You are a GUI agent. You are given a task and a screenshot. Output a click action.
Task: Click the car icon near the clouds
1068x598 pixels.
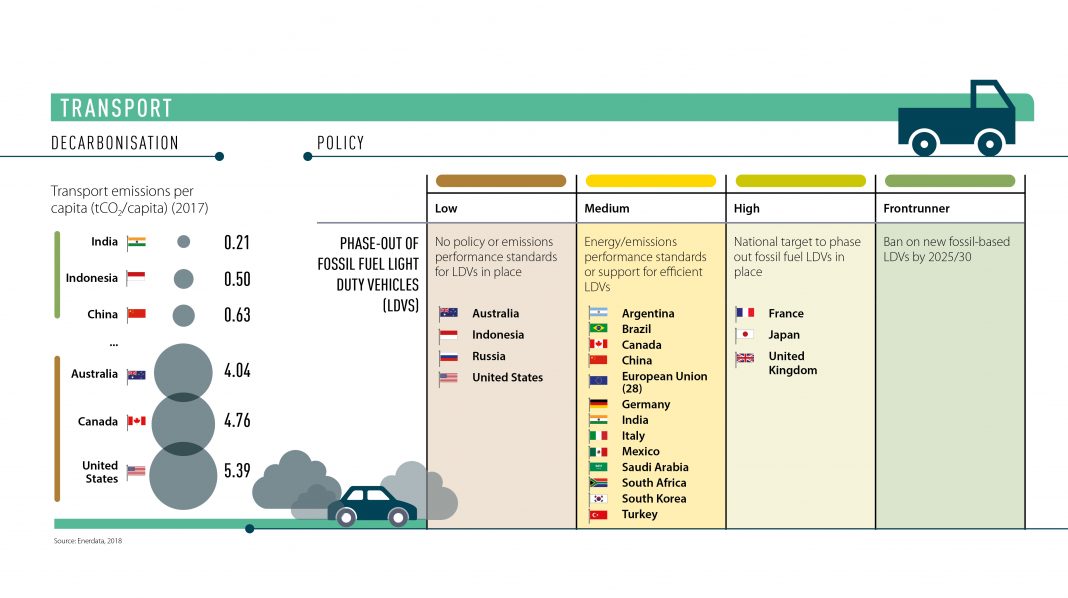coord(372,506)
